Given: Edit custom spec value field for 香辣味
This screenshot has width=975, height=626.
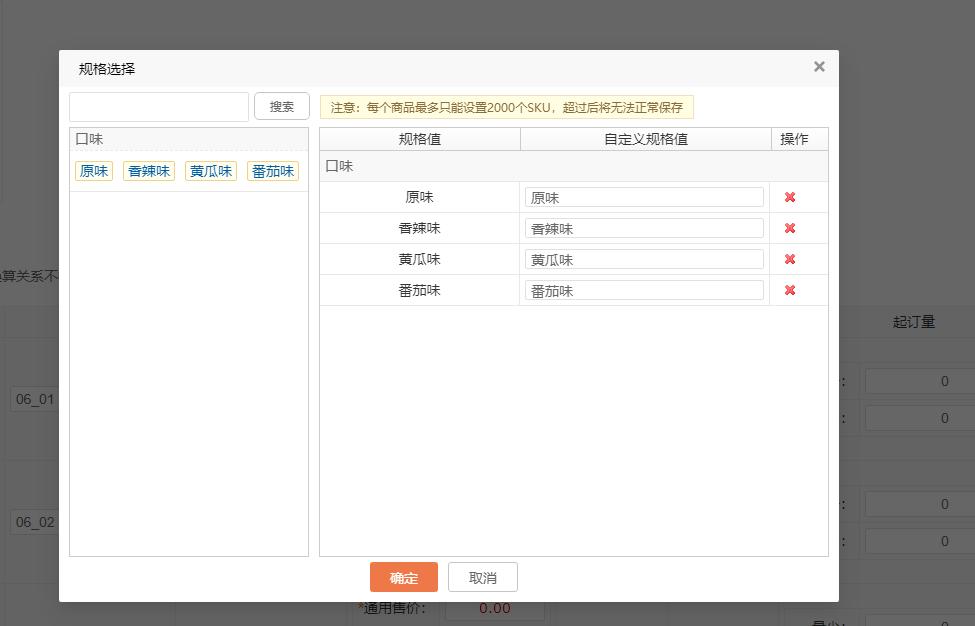Looking at the screenshot, I should point(644,228).
